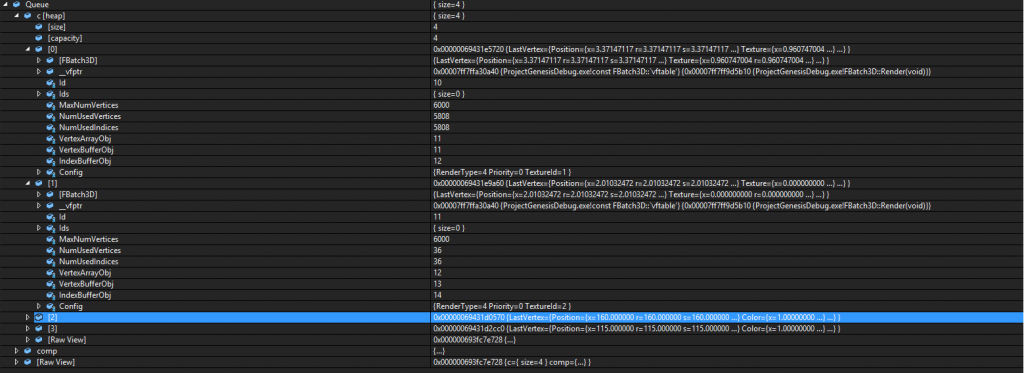The image size is (1024, 373).
Task: Click the __vfptr icon under element [0]
Action: tap(50, 71)
